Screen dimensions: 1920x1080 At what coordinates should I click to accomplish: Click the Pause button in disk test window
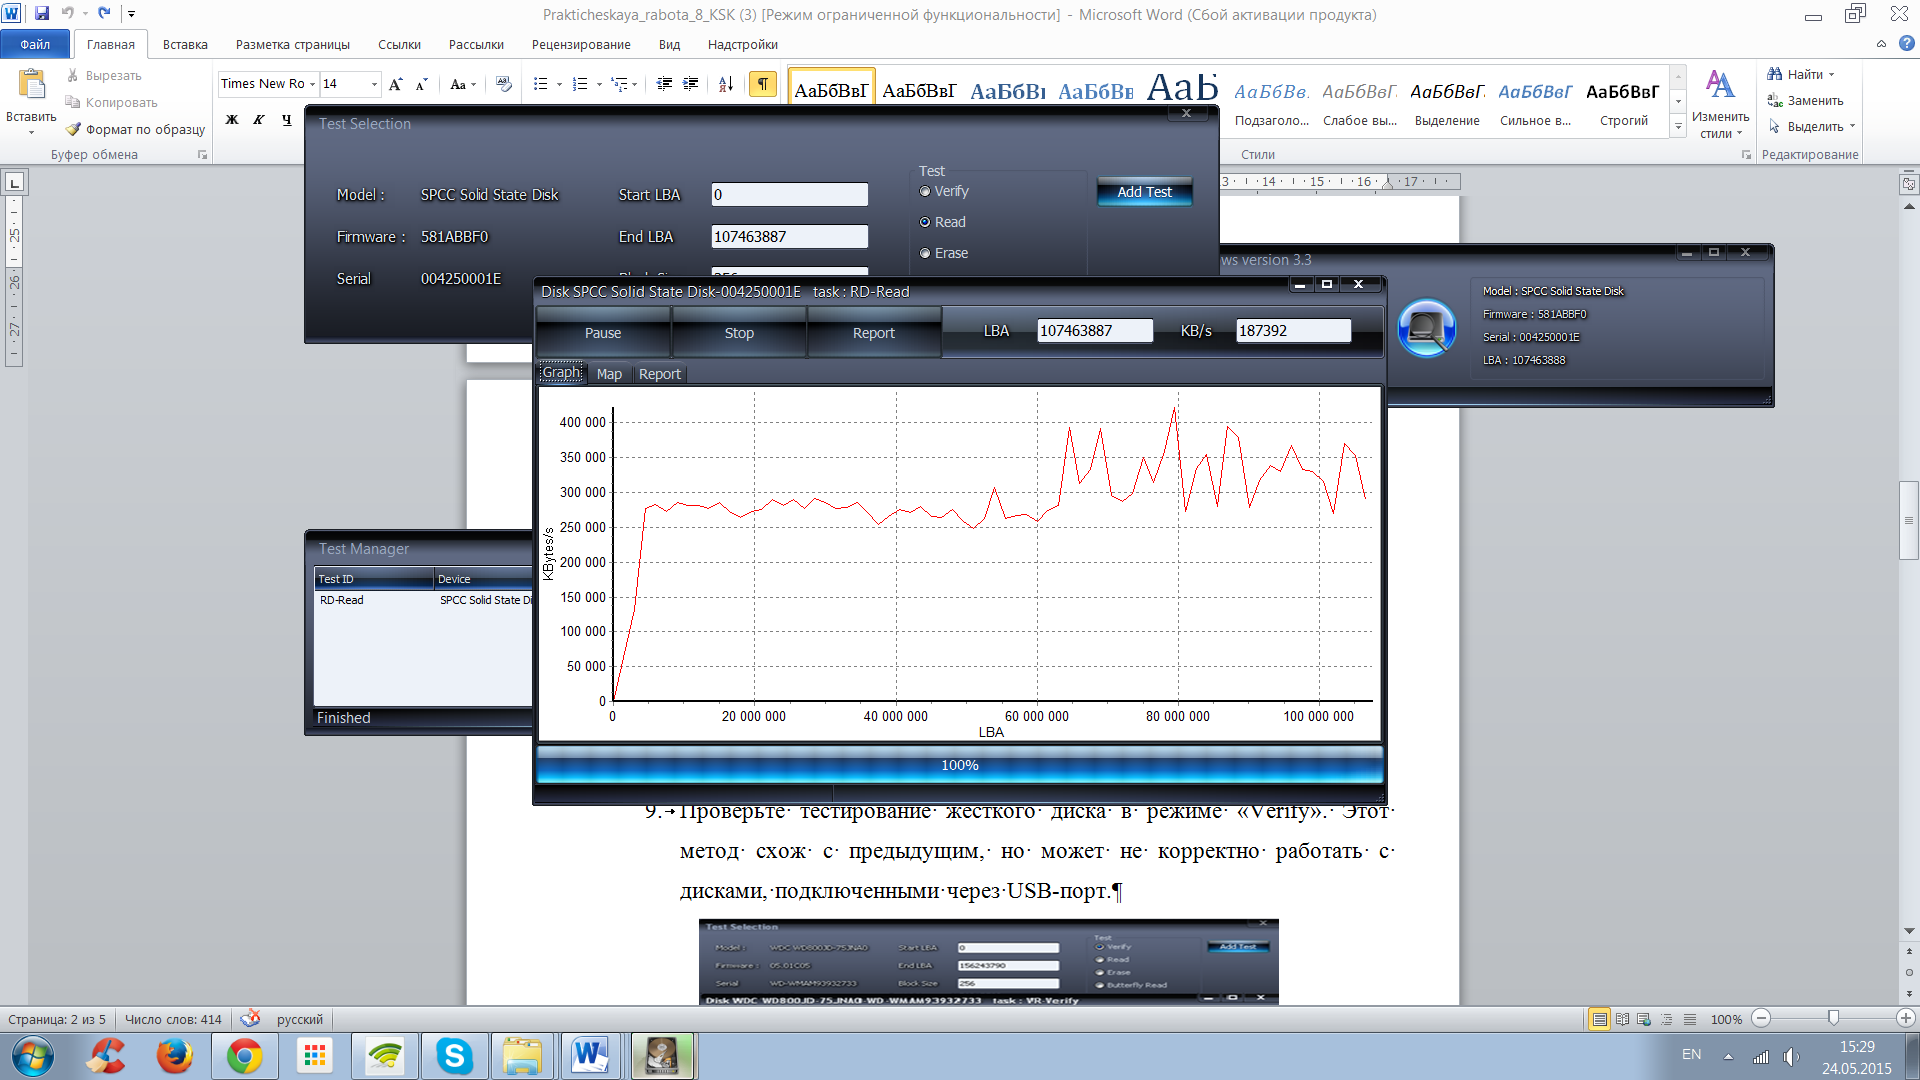pos(603,333)
